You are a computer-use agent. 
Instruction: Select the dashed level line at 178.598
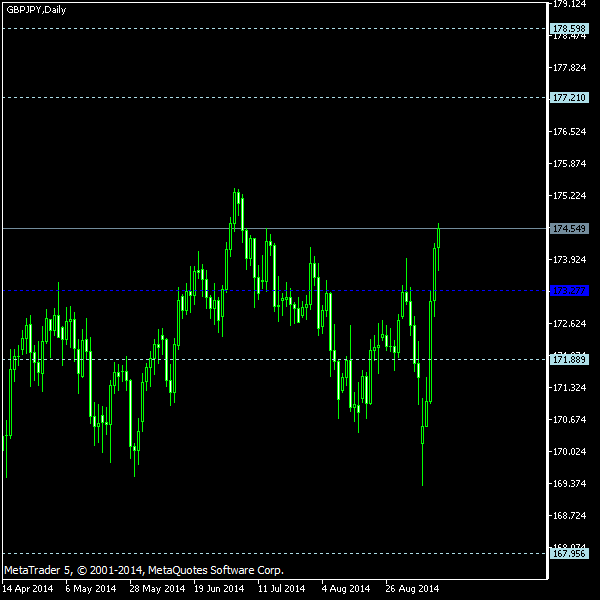click(x=274, y=29)
